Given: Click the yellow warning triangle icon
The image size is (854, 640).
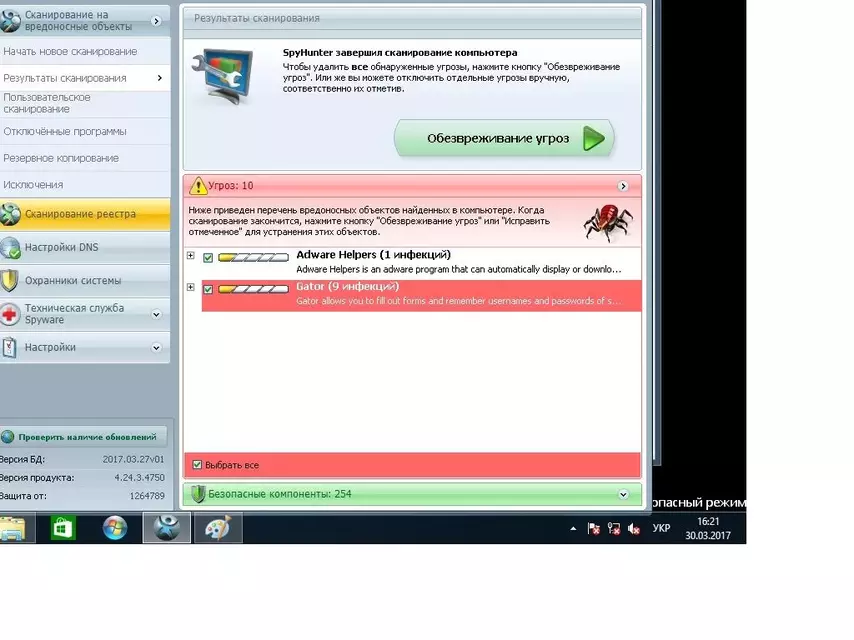Looking at the screenshot, I should coord(198,186).
